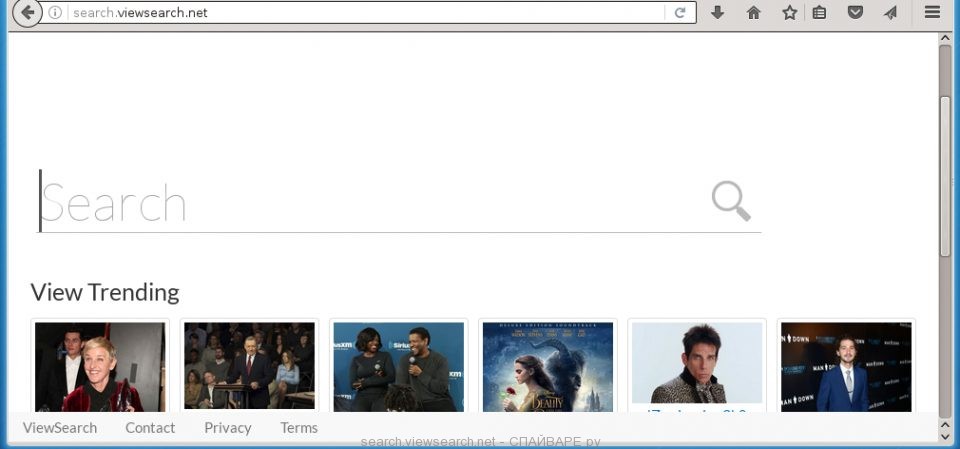Open the hamburger menu button
This screenshot has width=960, height=449.
pos(932,13)
